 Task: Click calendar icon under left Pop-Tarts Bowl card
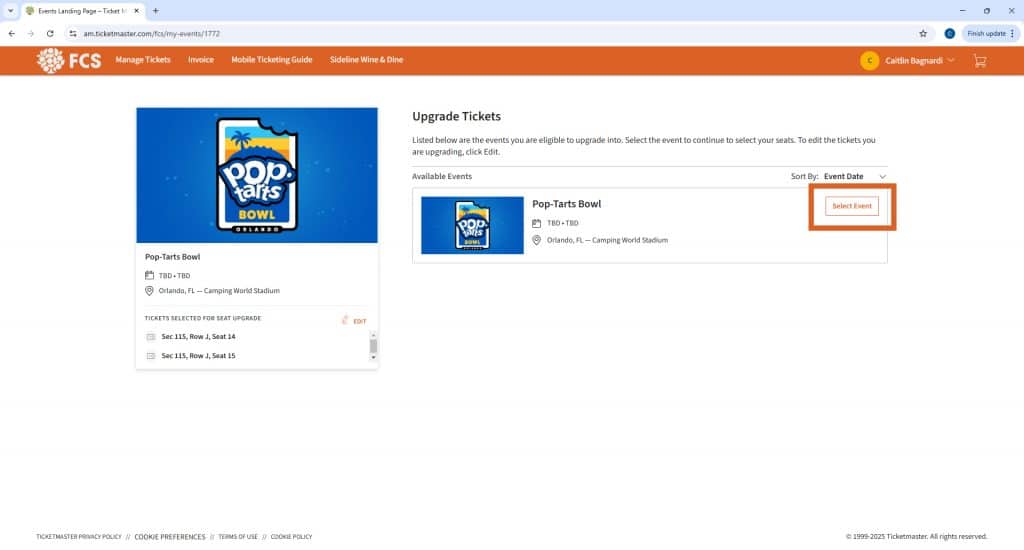[x=149, y=276]
